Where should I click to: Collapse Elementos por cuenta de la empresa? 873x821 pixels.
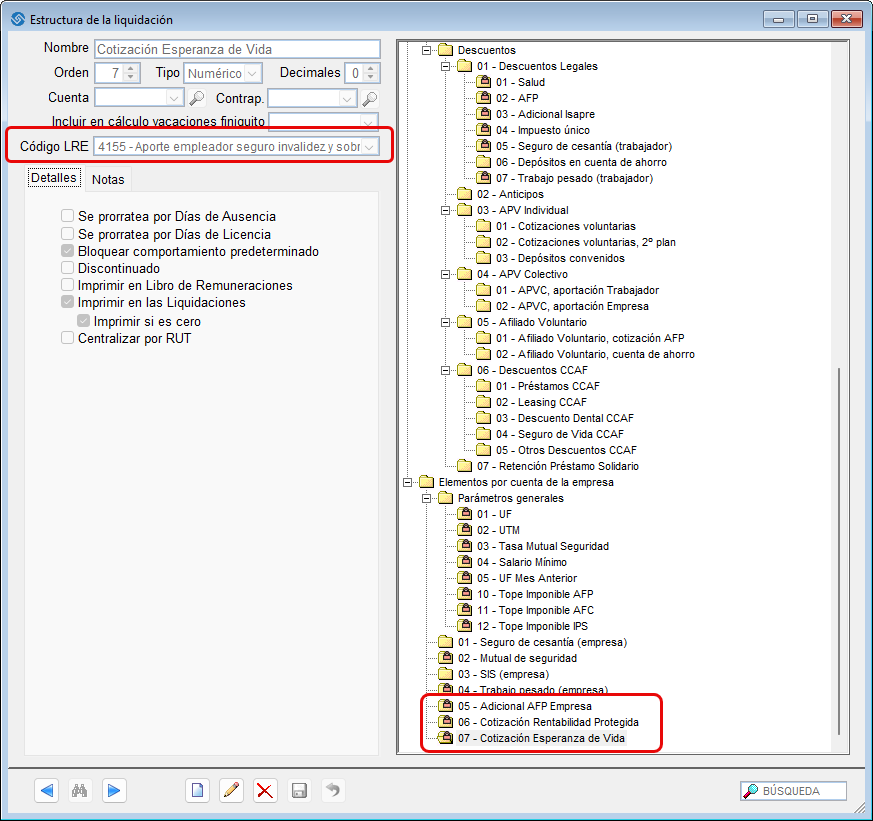point(408,482)
